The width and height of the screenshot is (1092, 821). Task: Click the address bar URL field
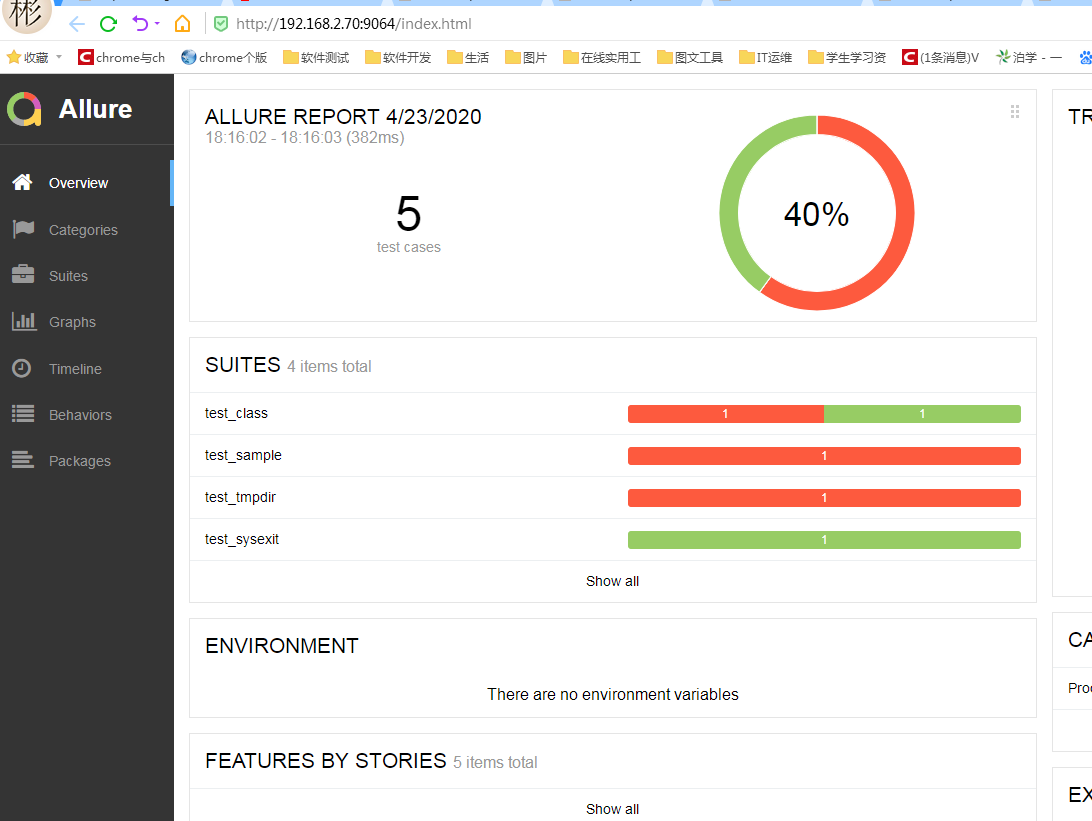[x=354, y=24]
